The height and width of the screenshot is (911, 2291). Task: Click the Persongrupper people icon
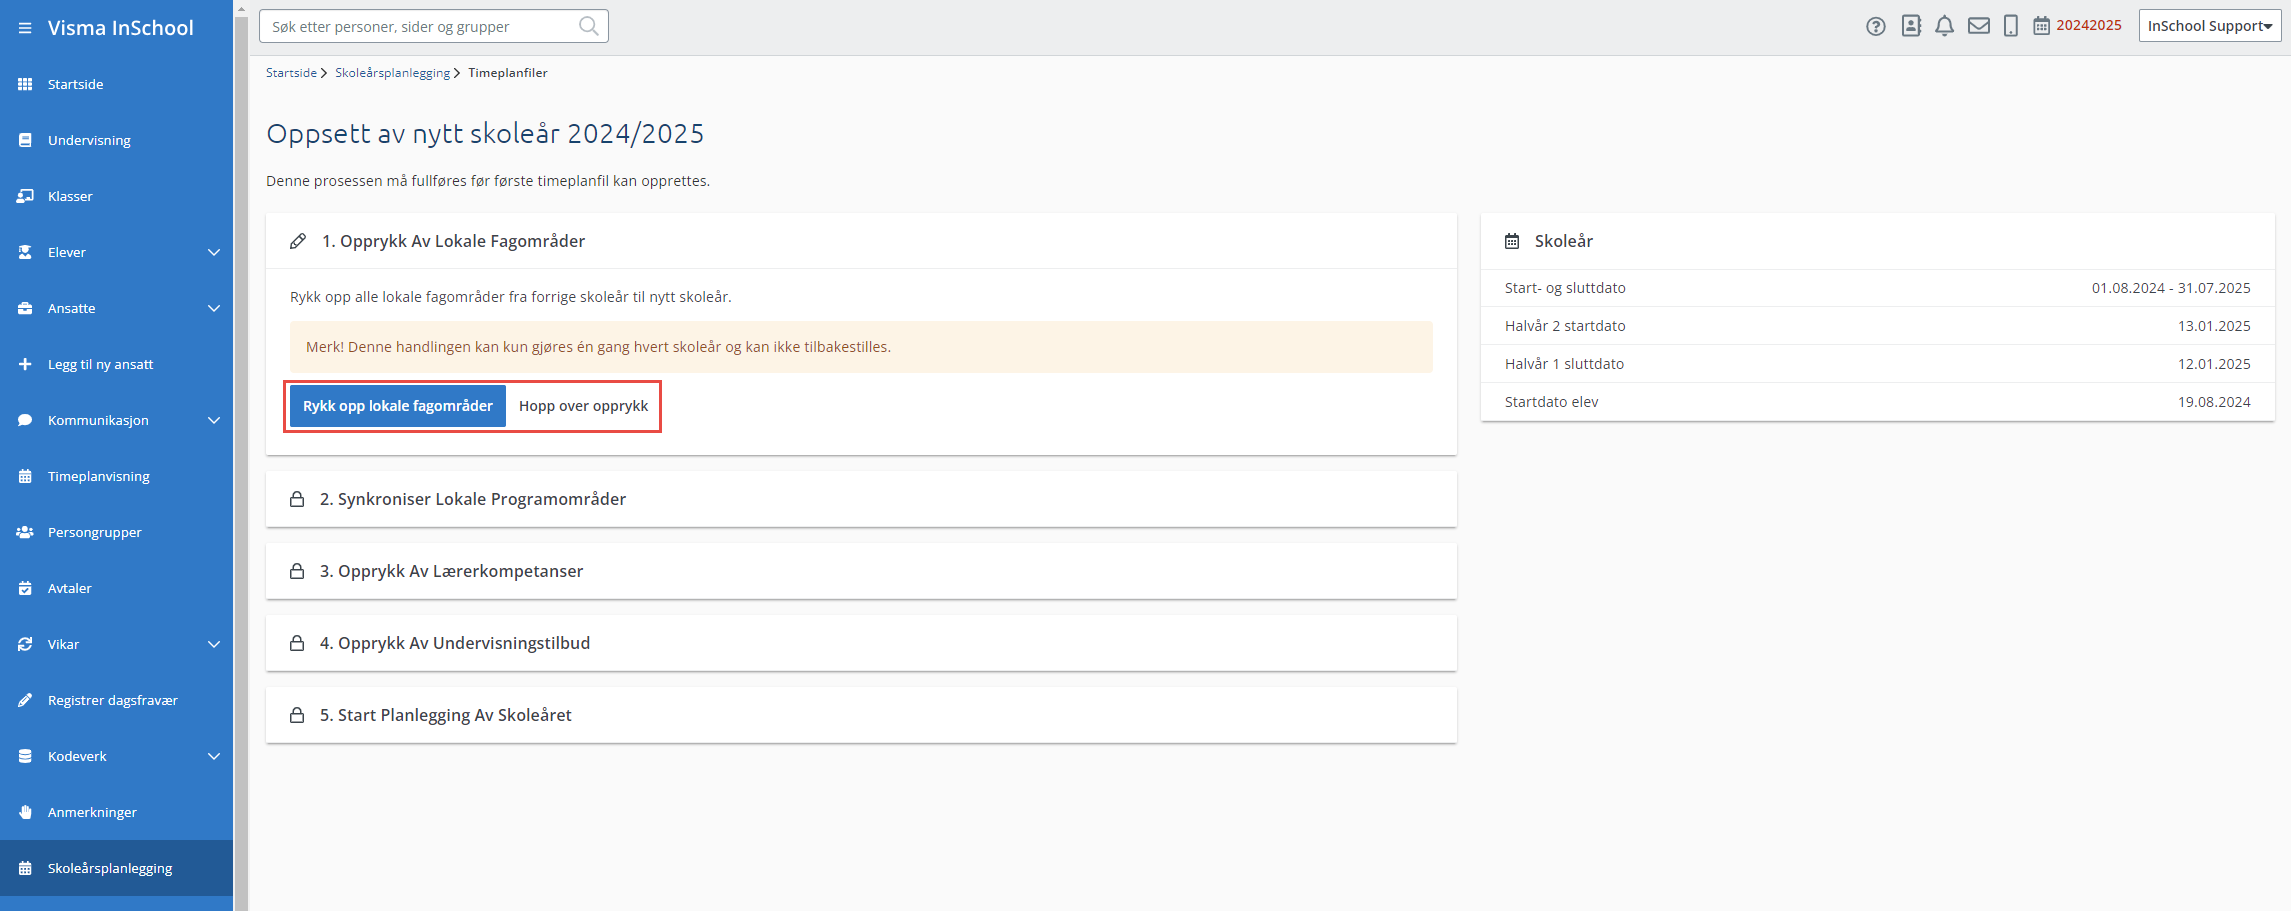[25, 532]
